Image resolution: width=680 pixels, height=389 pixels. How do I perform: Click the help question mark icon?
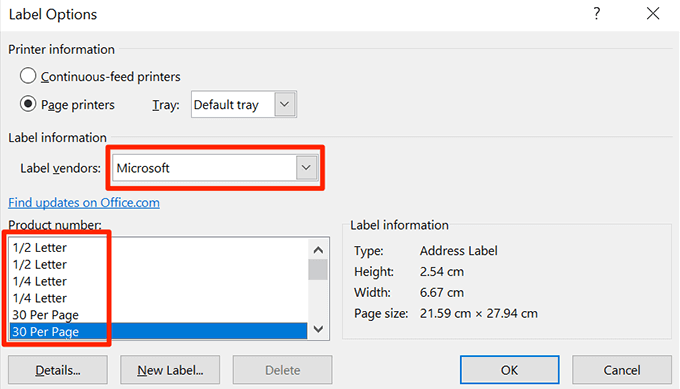pyautogui.click(x=597, y=14)
